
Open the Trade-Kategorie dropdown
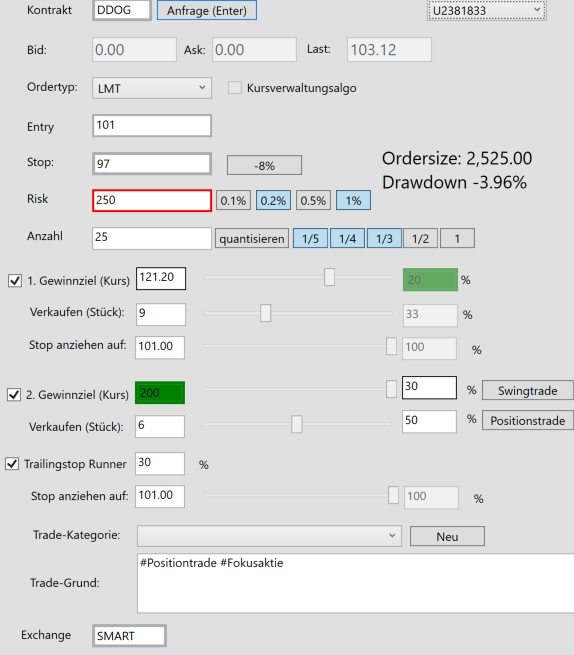point(269,536)
